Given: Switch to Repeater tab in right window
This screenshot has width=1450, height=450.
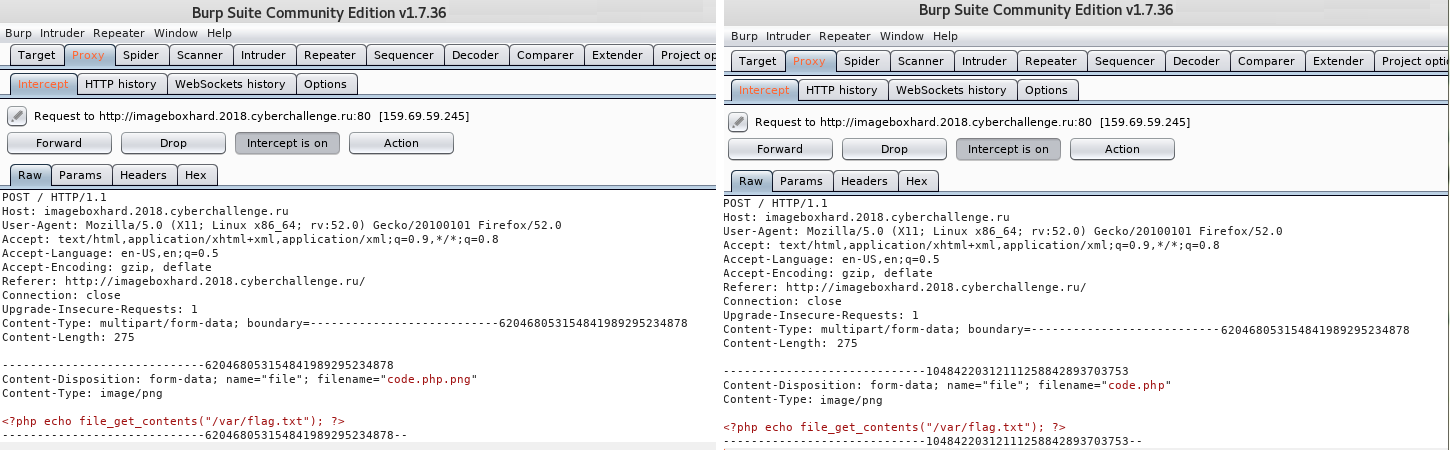Looking at the screenshot, I should click(1051, 61).
